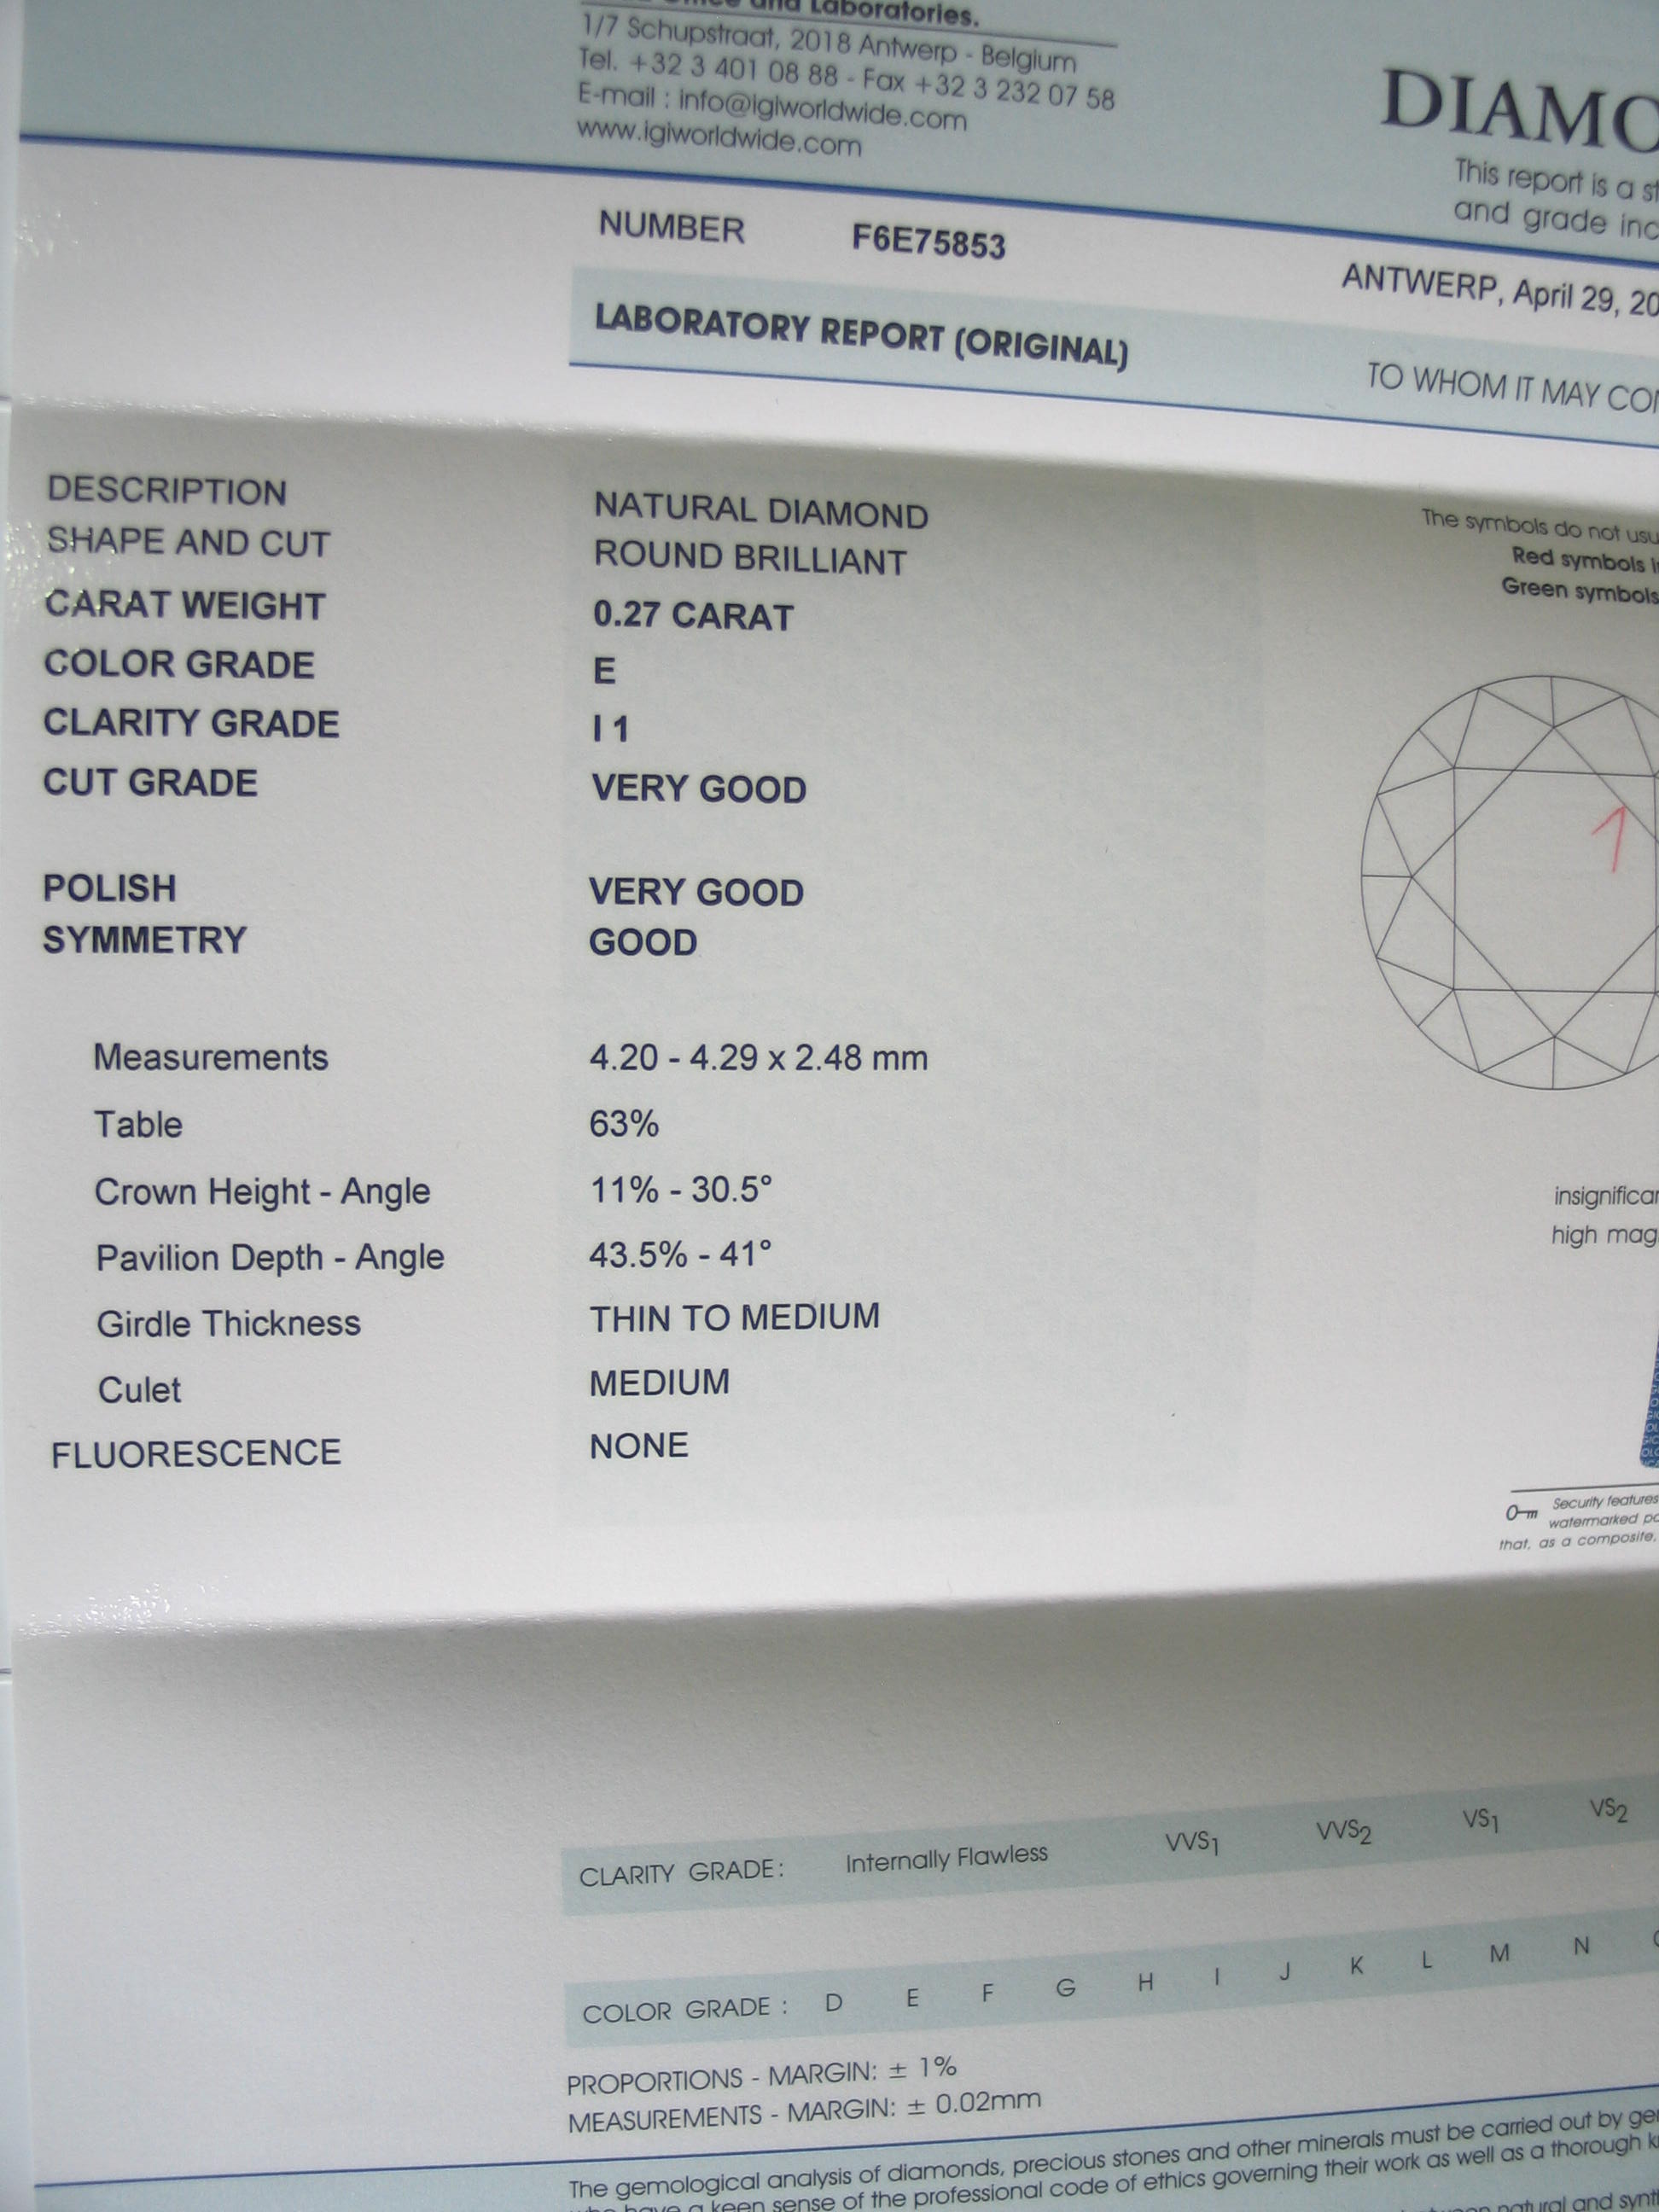Click color grade value E
1659x2212 pixels.
pyautogui.click(x=604, y=671)
